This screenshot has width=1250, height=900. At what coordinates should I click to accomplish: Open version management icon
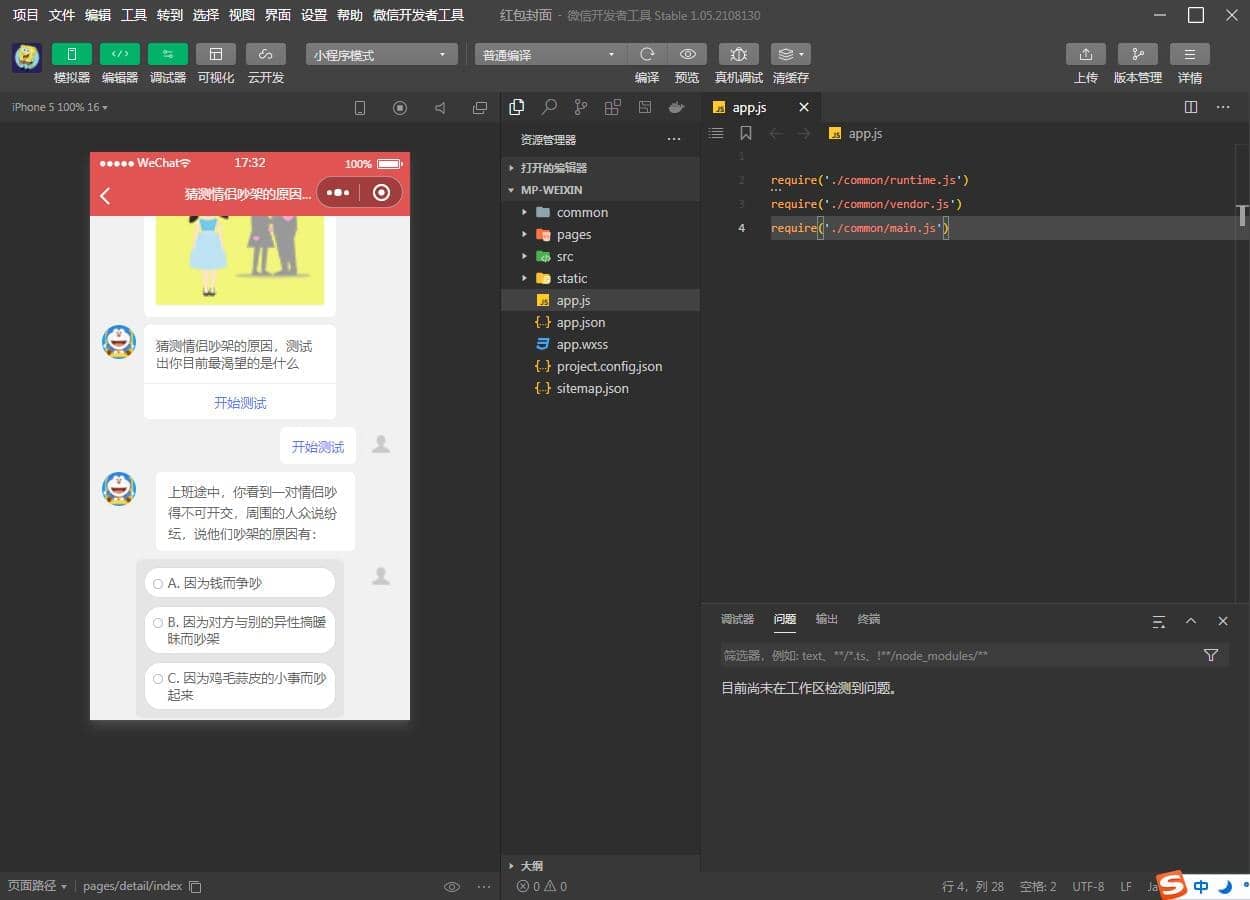coord(1137,54)
